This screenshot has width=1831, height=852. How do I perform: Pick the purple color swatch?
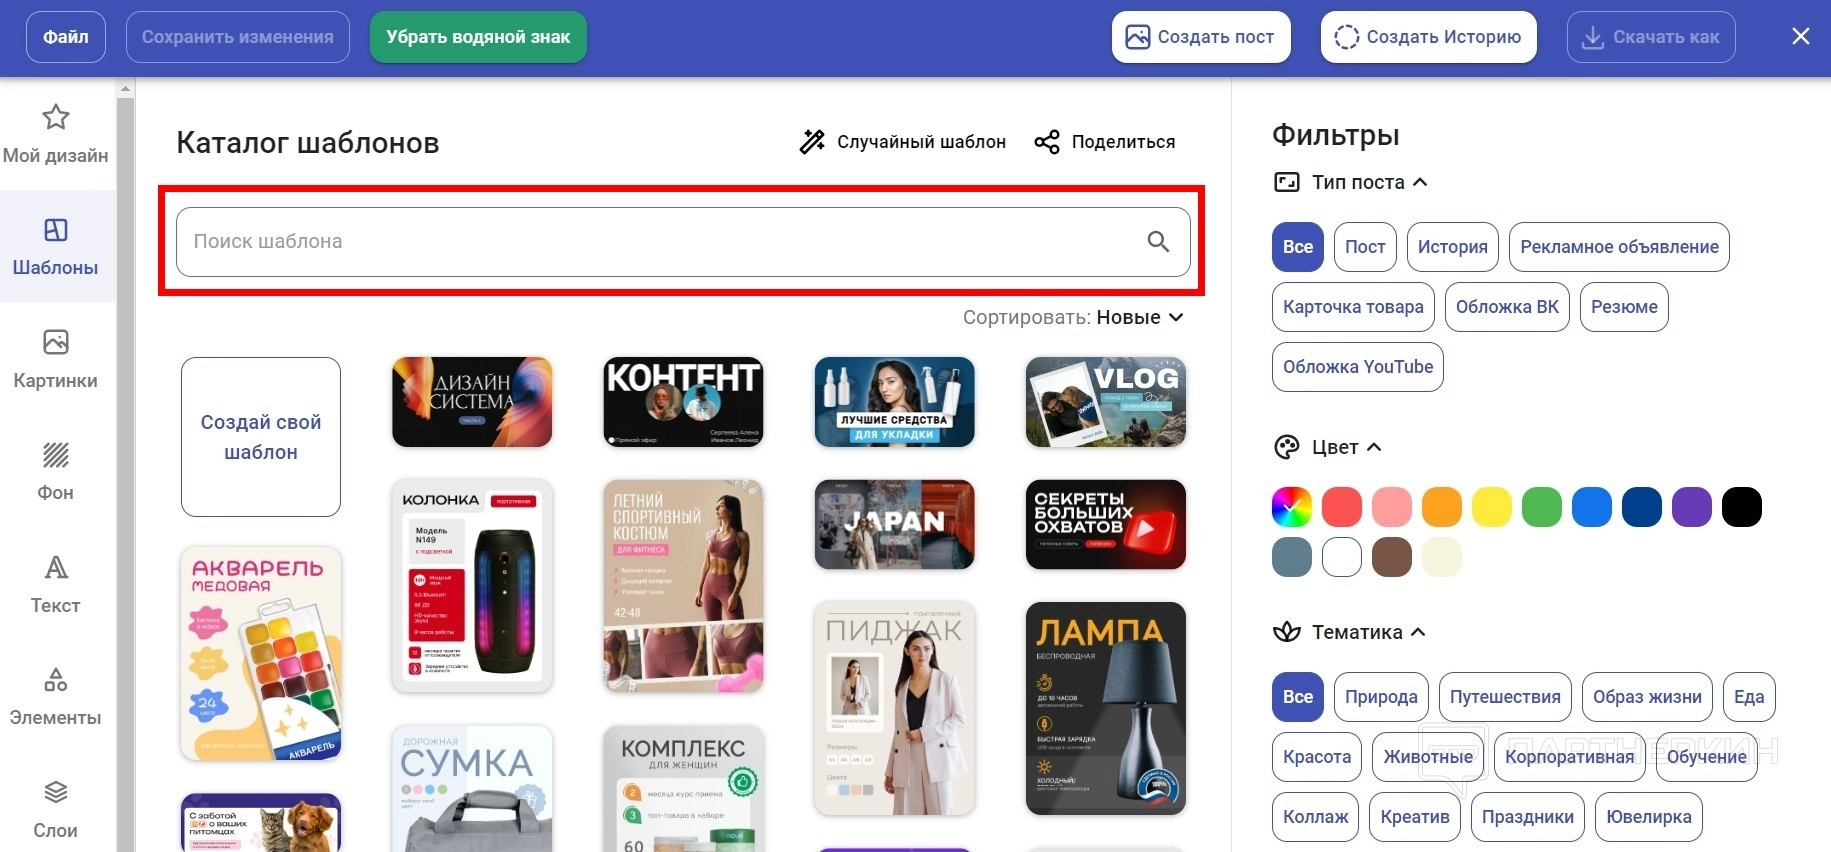click(x=1692, y=507)
